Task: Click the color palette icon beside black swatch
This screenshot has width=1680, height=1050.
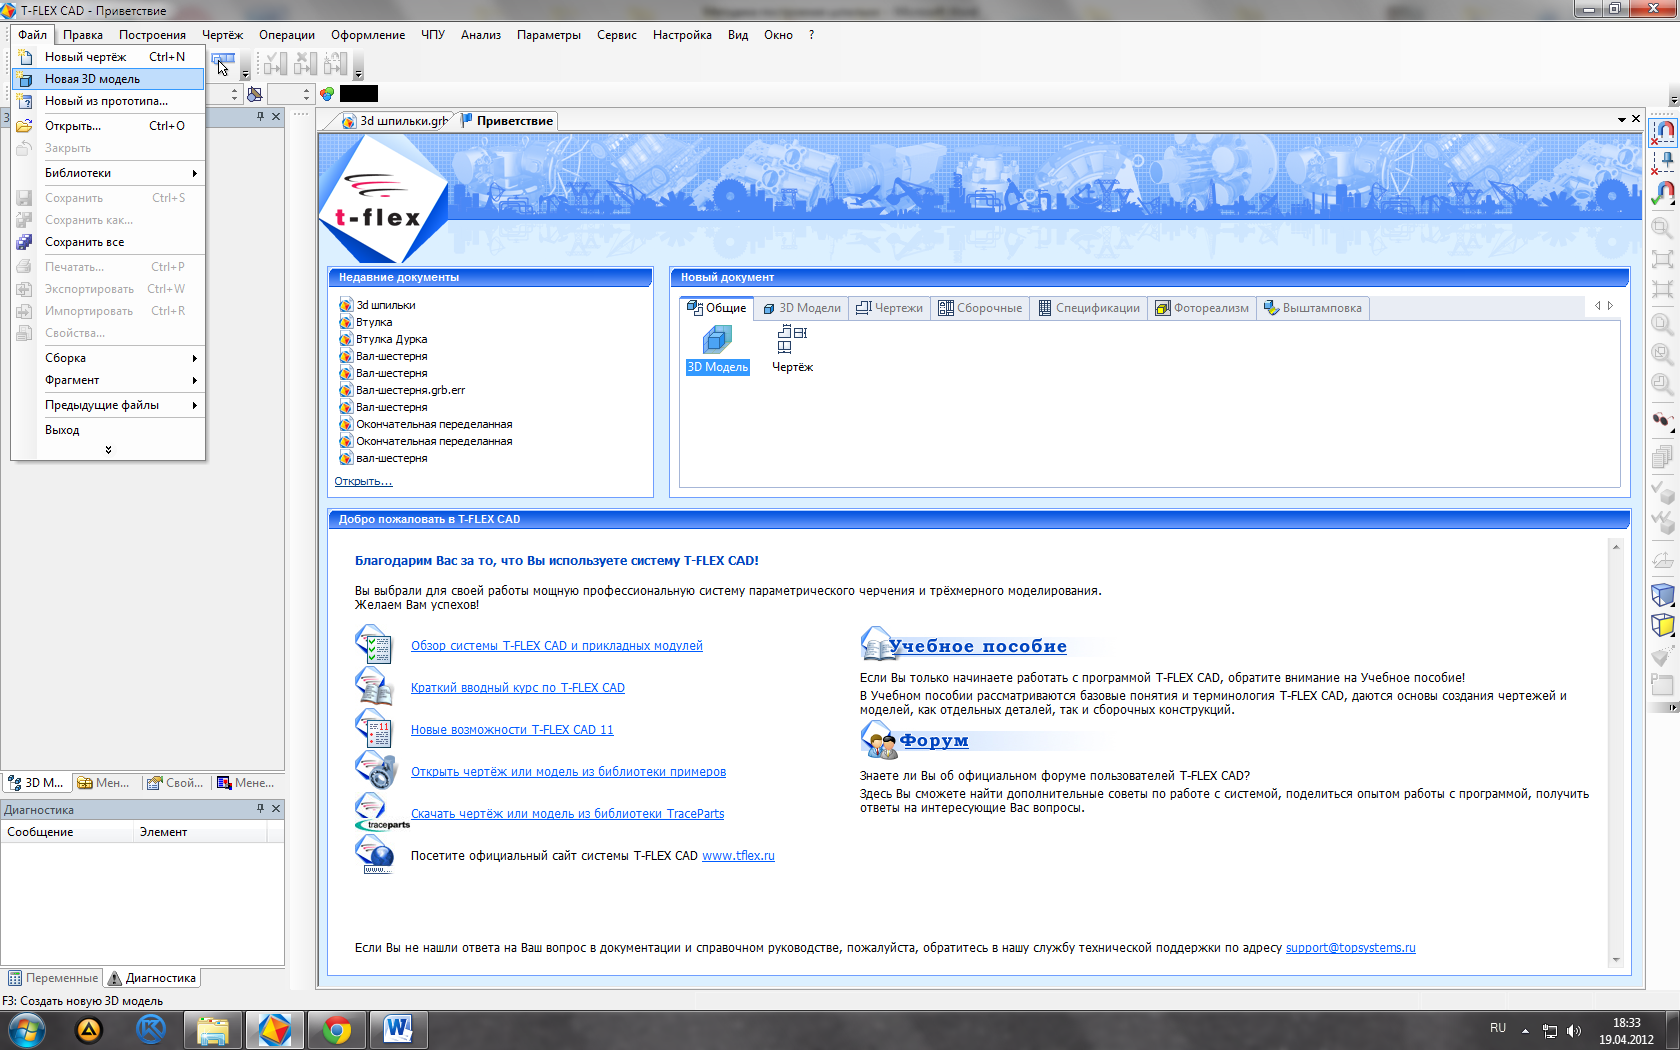Action: tap(327, 94)
